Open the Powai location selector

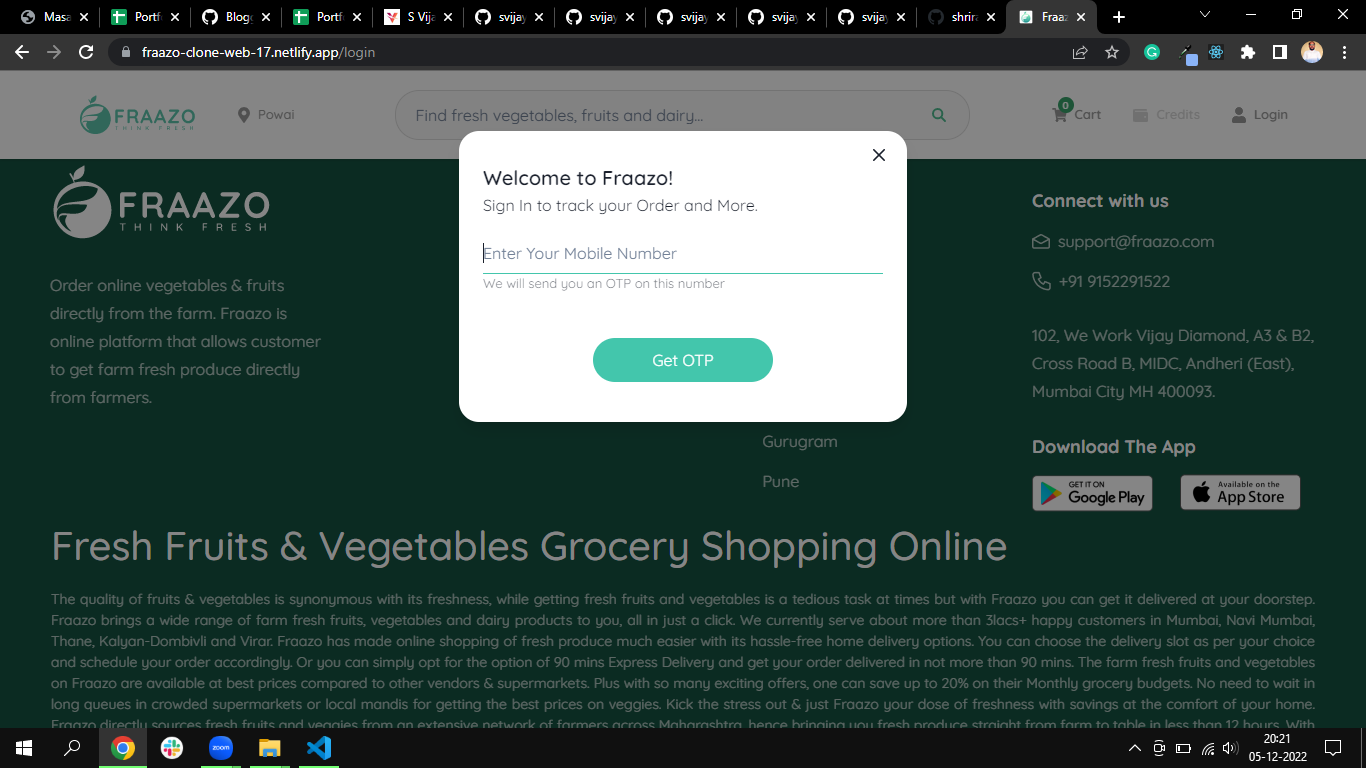[264, 114]
